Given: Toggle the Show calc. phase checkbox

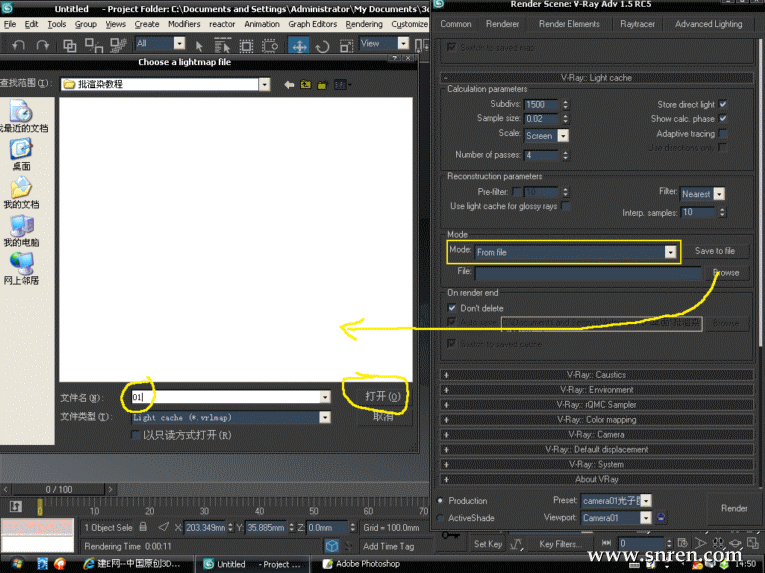Looking at the screenshot, I should point(723,119).
